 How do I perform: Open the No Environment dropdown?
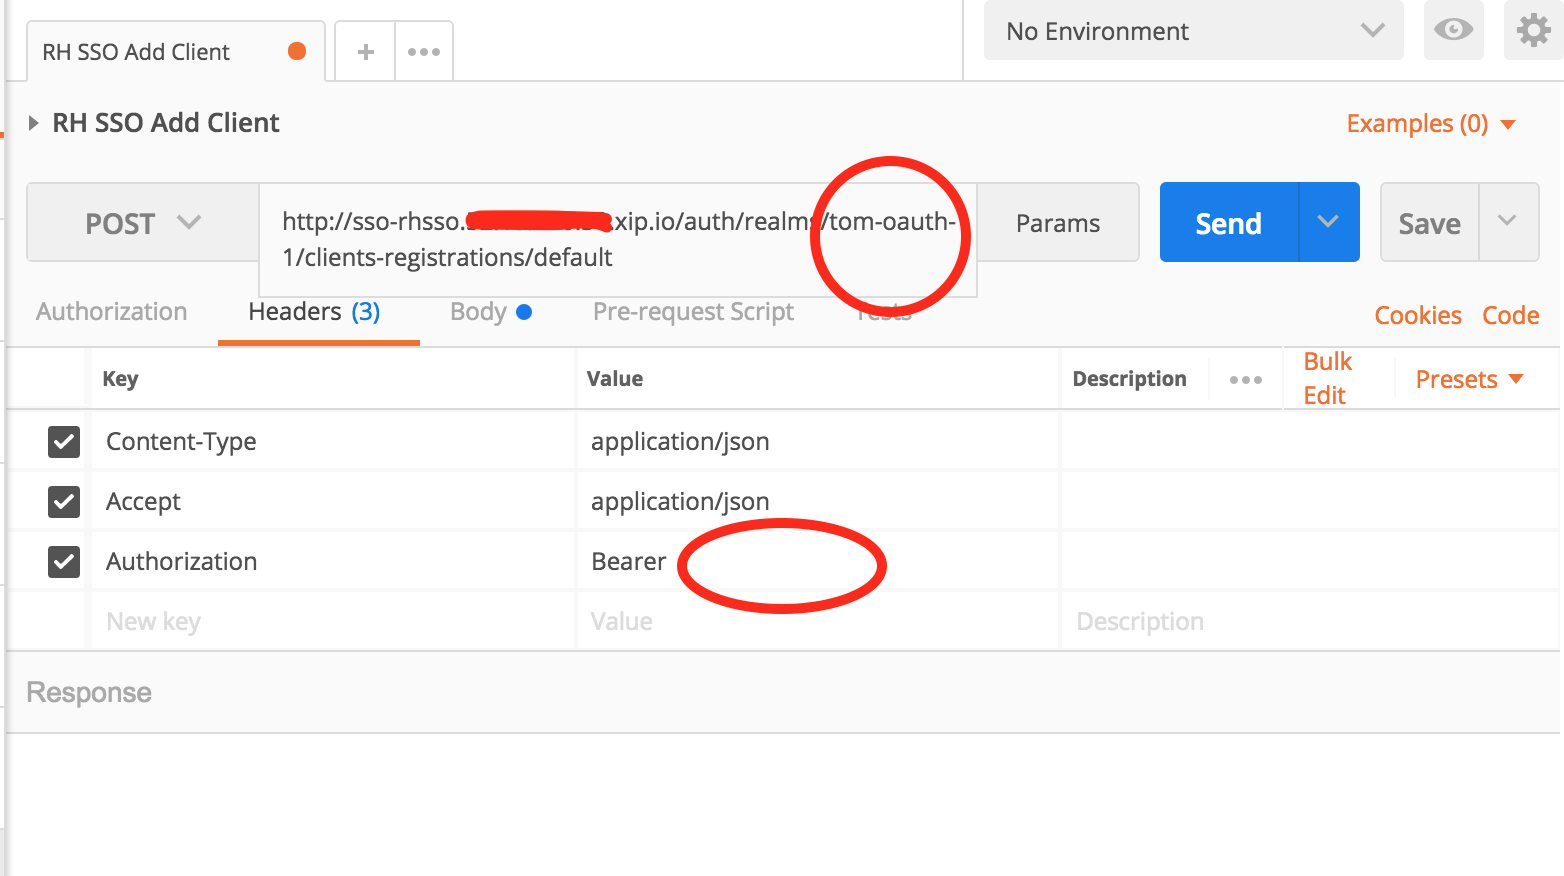pyautogui.click(x=1194, y=30)
